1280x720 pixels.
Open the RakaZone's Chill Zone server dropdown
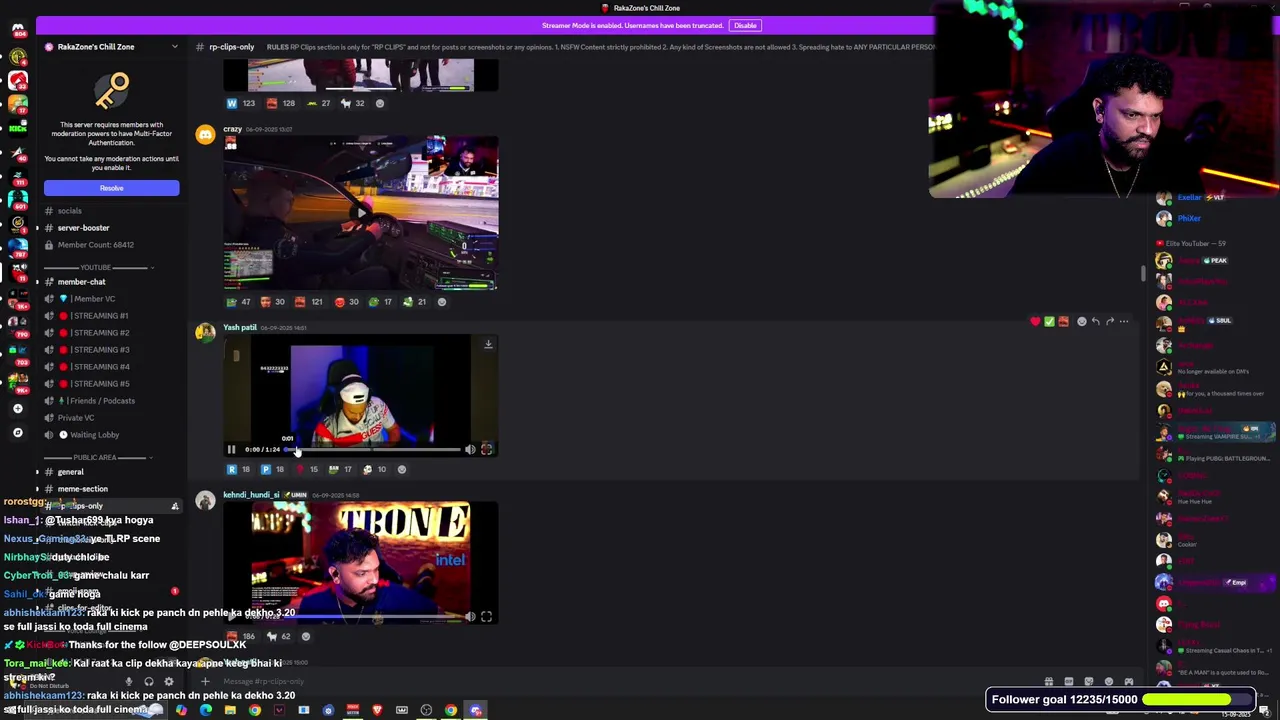pyautogui.click(x=174, y=47)
